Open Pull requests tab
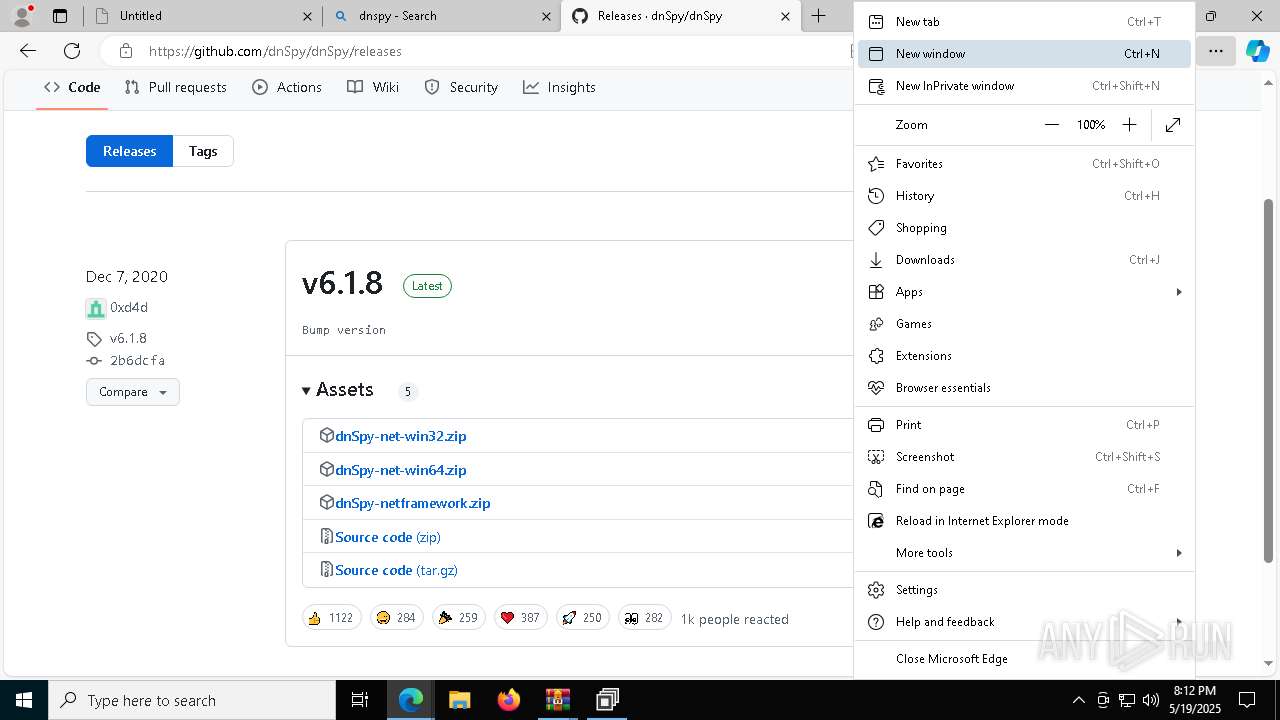Screen dimensions: 1280x720 click(x=176, y=88)
